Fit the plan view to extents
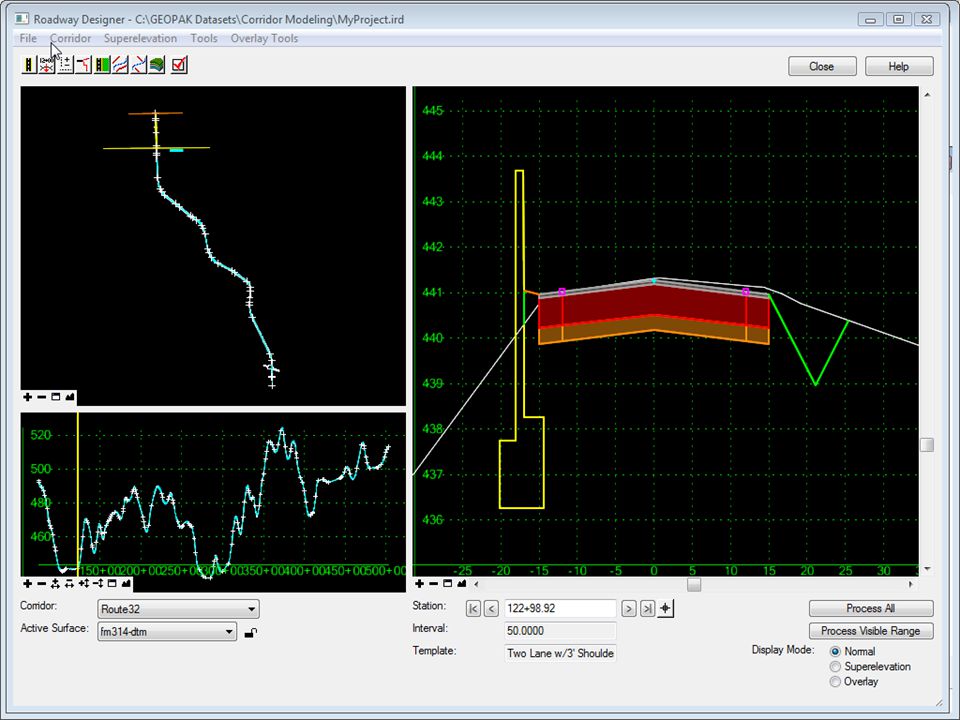Screen dimensions: 960x720 [x=70, y=397]
